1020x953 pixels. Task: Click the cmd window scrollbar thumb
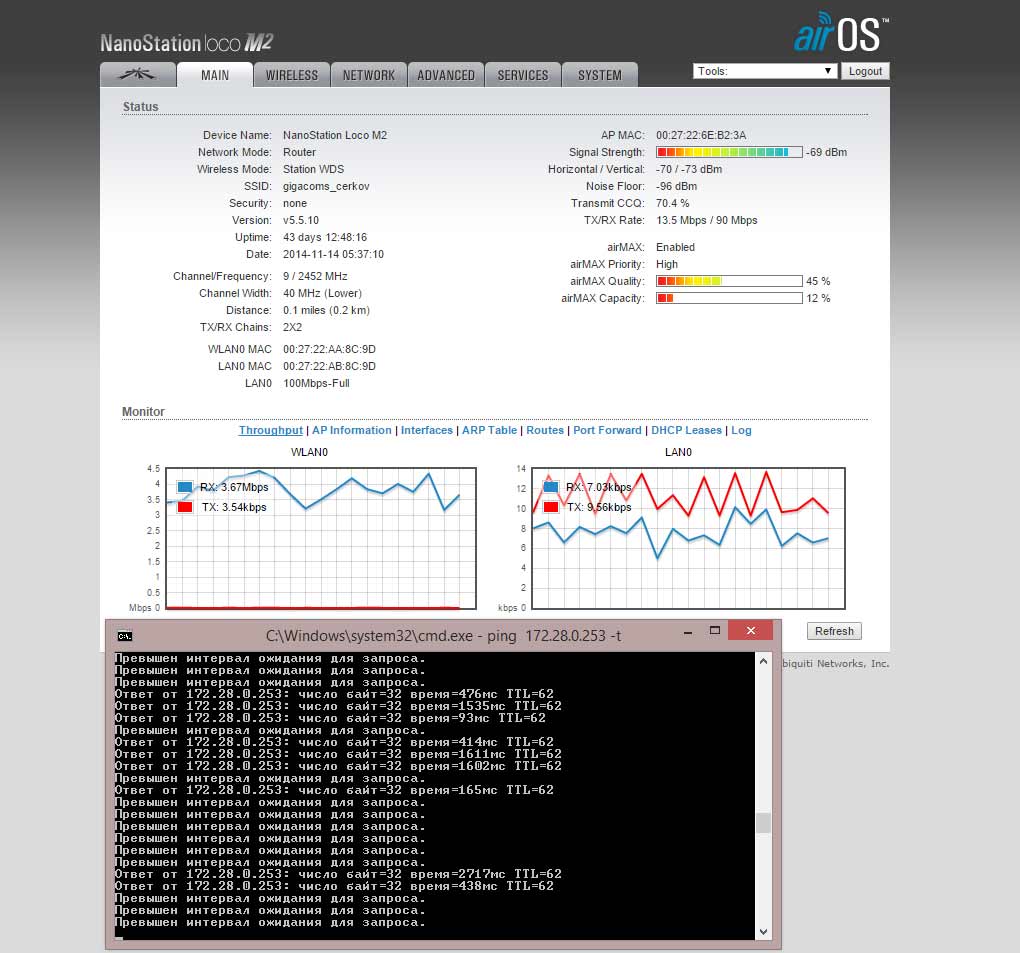[763, 823]
